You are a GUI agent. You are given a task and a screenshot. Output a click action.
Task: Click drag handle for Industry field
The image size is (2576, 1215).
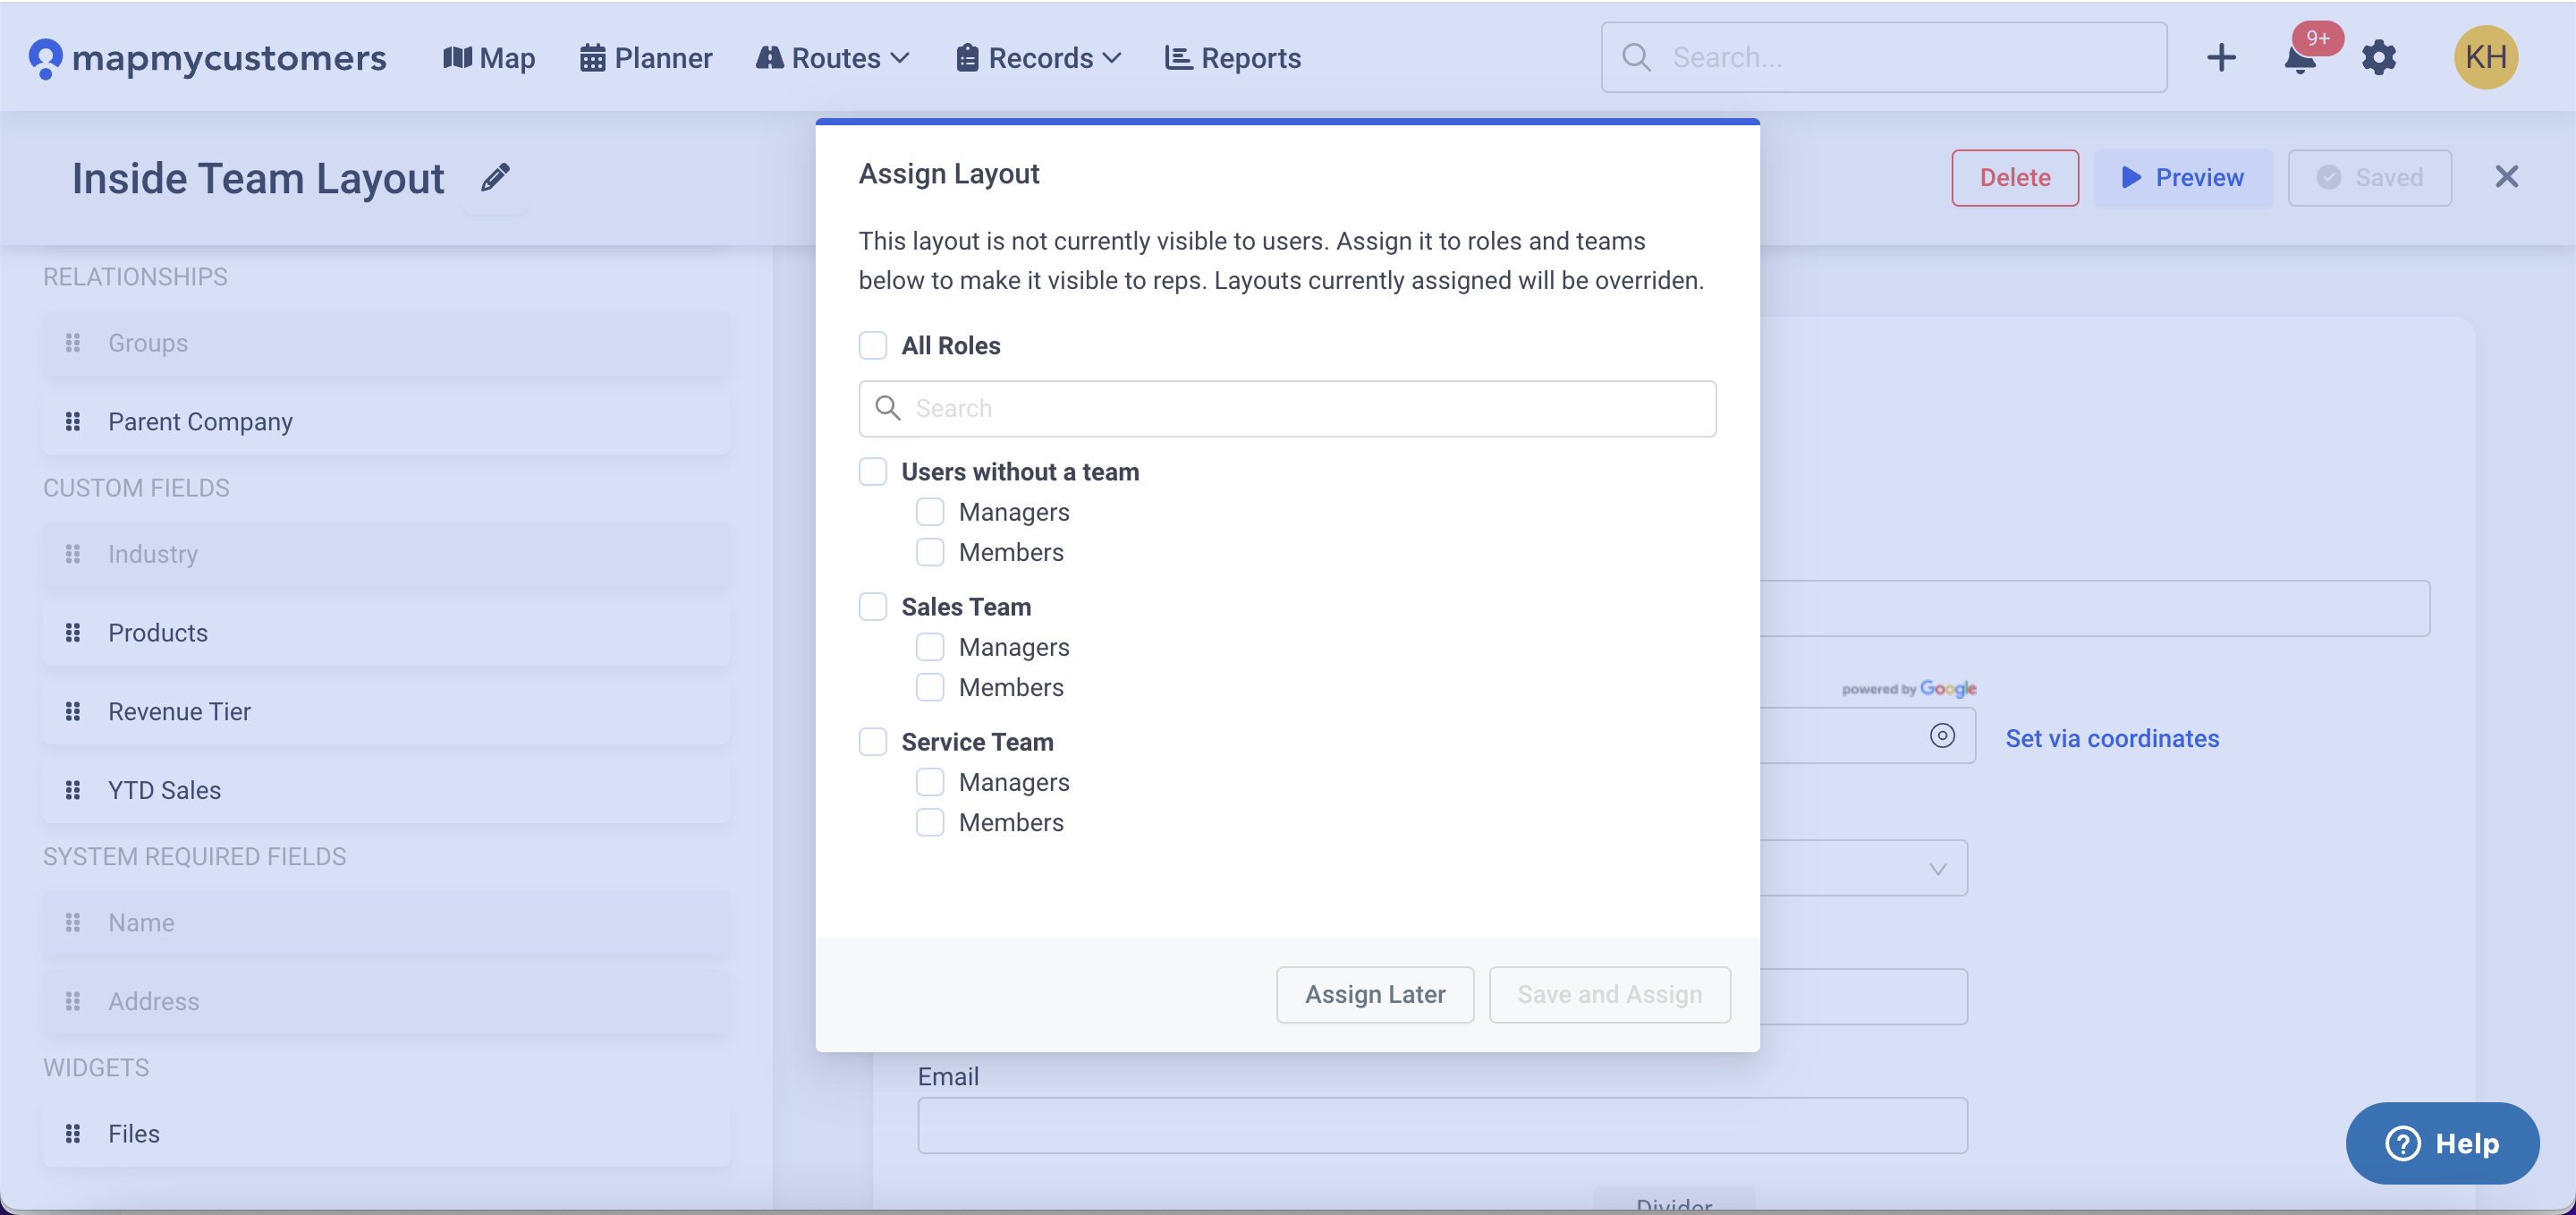(x=72, y=554)
